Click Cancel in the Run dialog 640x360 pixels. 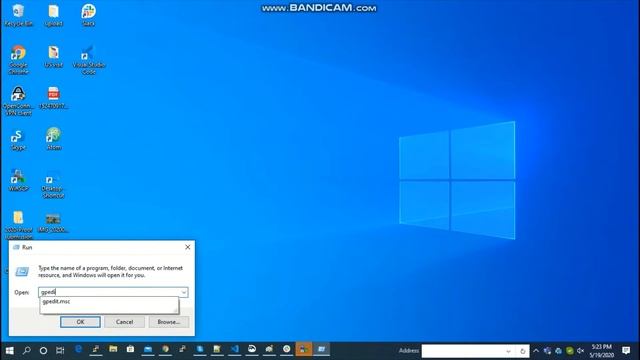(124, 322)
